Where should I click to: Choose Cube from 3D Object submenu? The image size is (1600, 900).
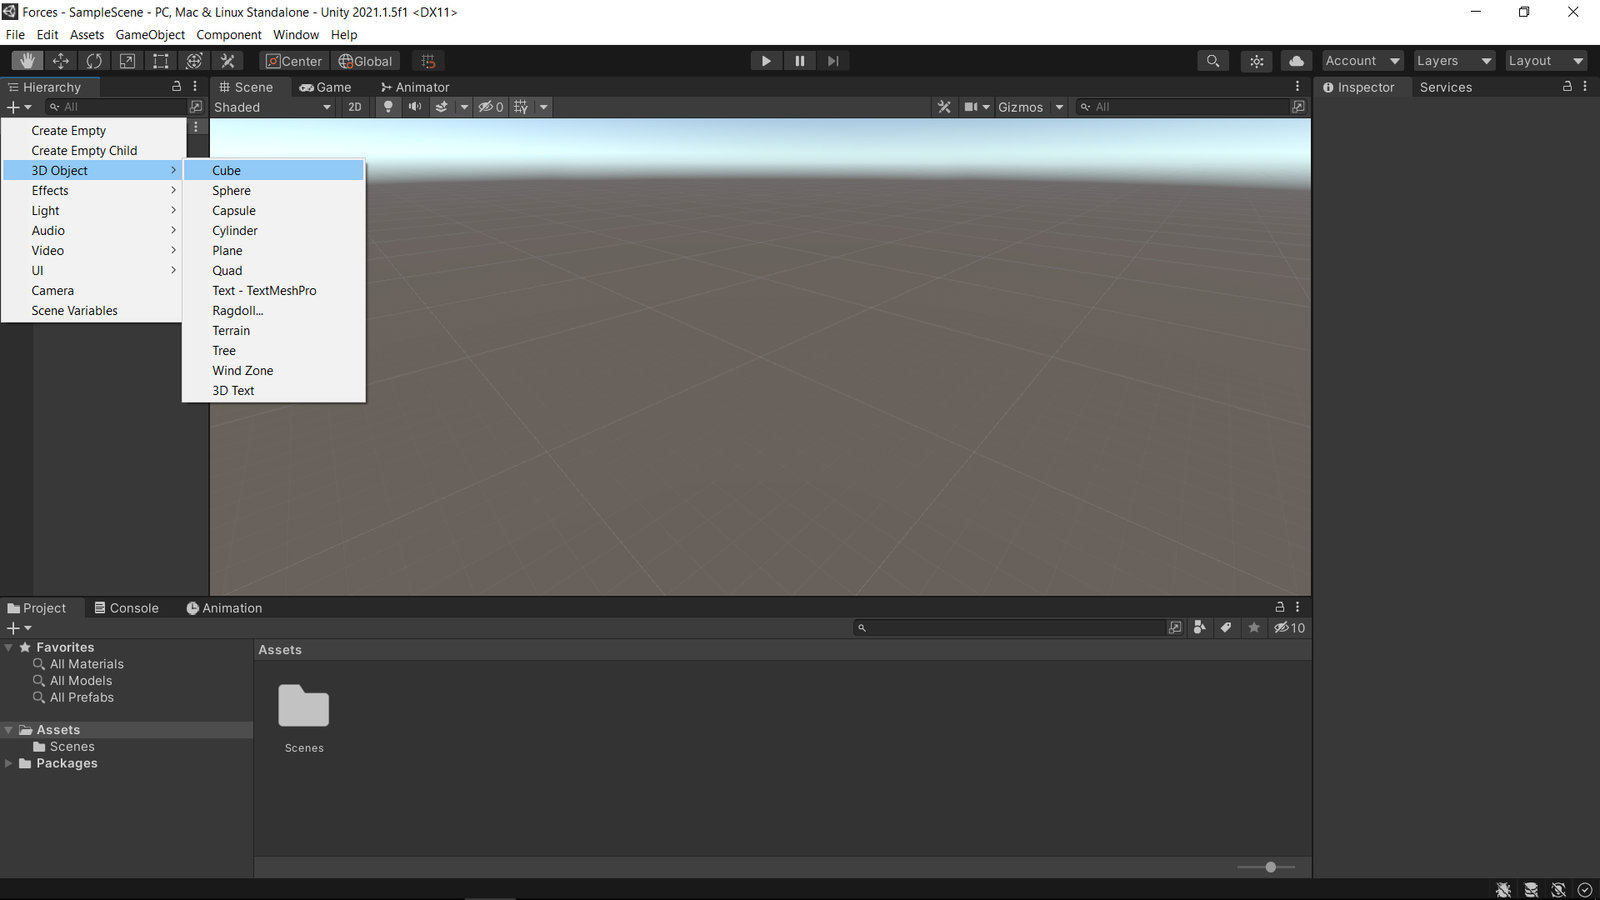[227, 171]
